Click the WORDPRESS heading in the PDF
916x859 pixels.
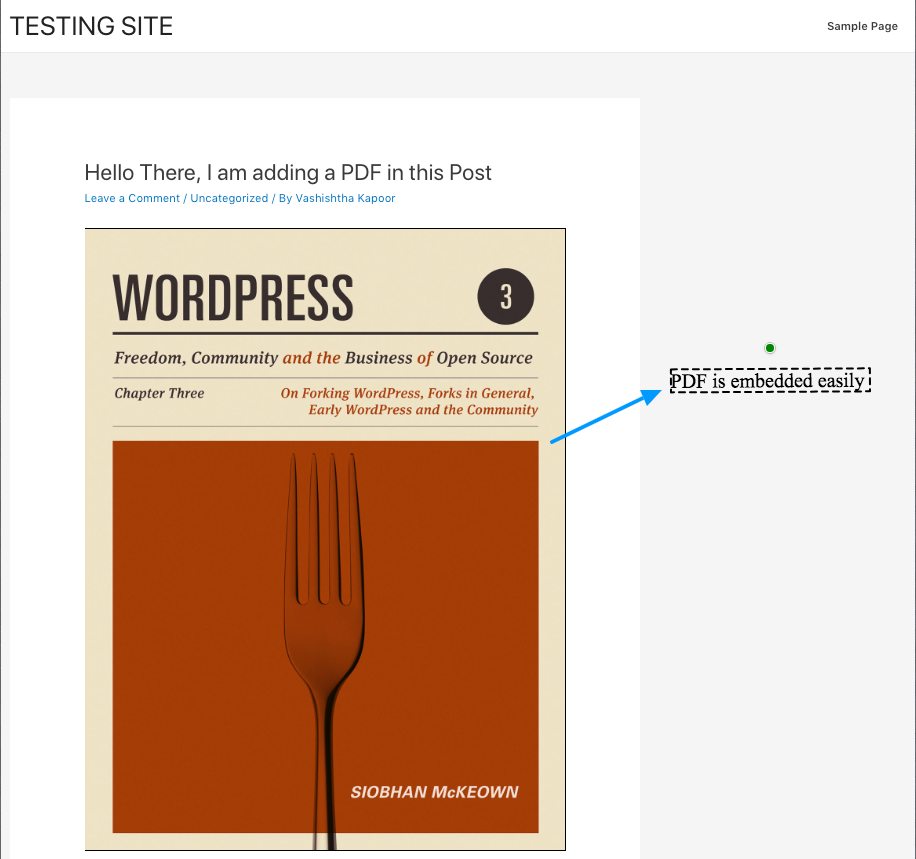pyautogui.click(x=233, y=298)
